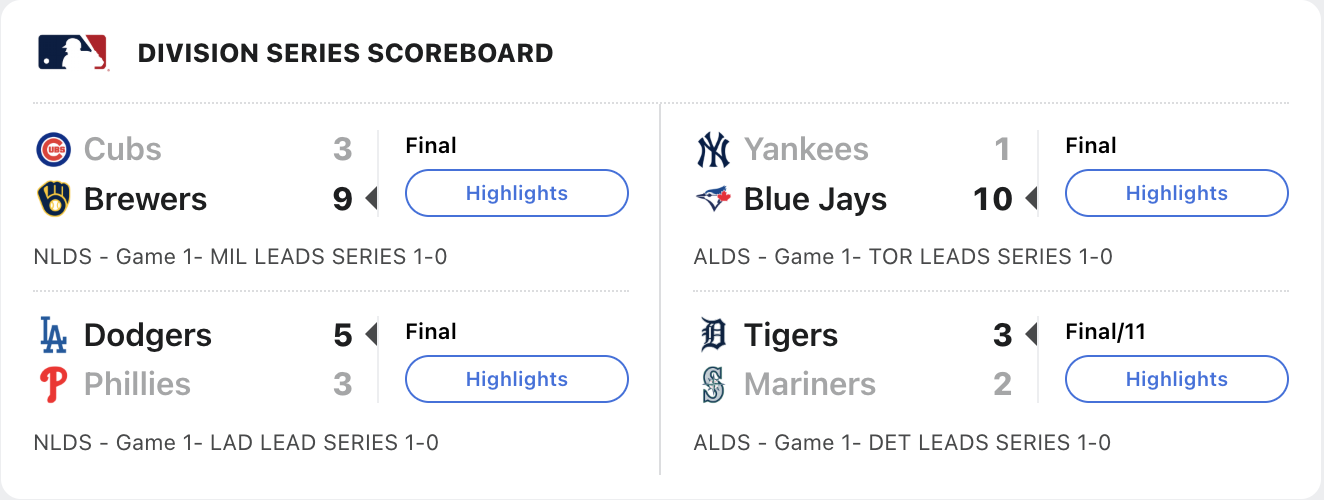This screenshot has height=500, width=1324.
Task: Click the Dodgers LA logo
Action: tap(53, 335)
